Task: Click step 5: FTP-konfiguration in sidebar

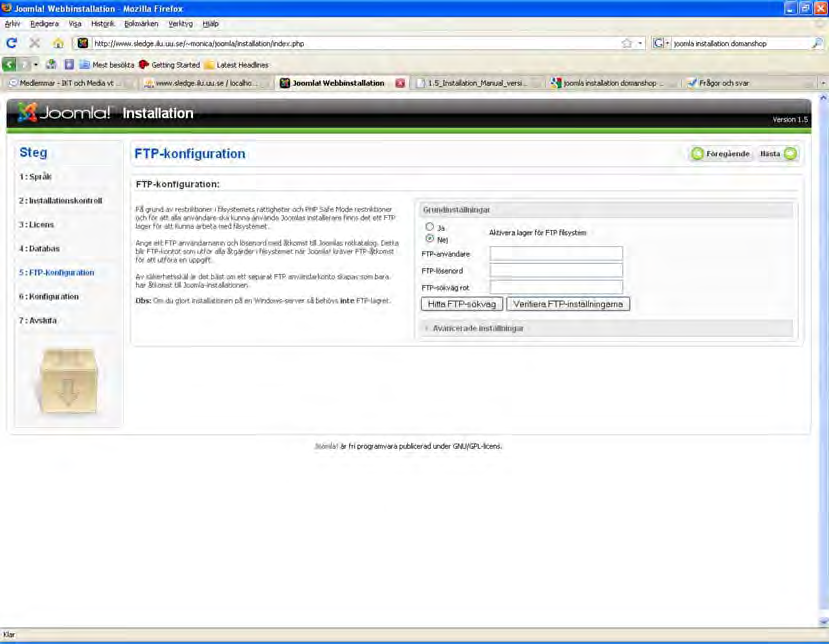Action: (x=57, y=273)
